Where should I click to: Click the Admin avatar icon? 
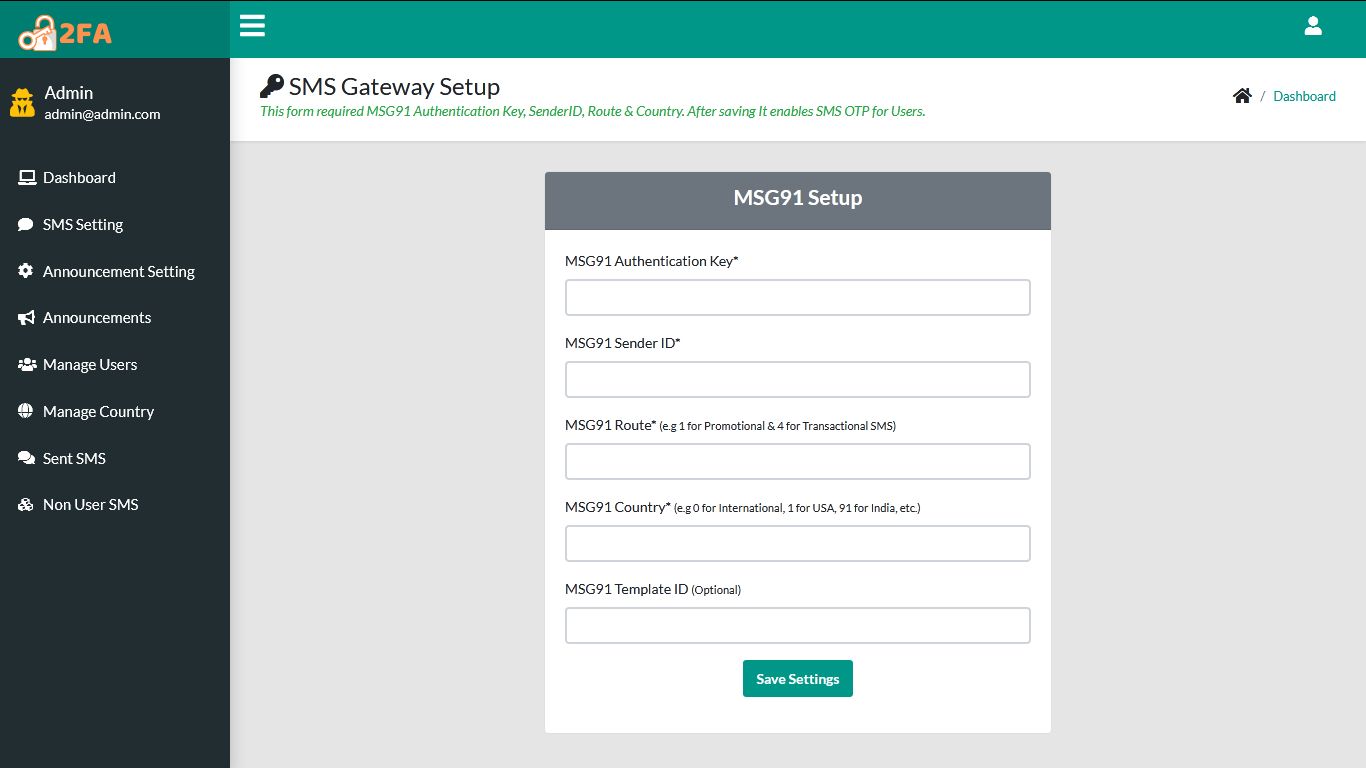(x=22, y=102)
